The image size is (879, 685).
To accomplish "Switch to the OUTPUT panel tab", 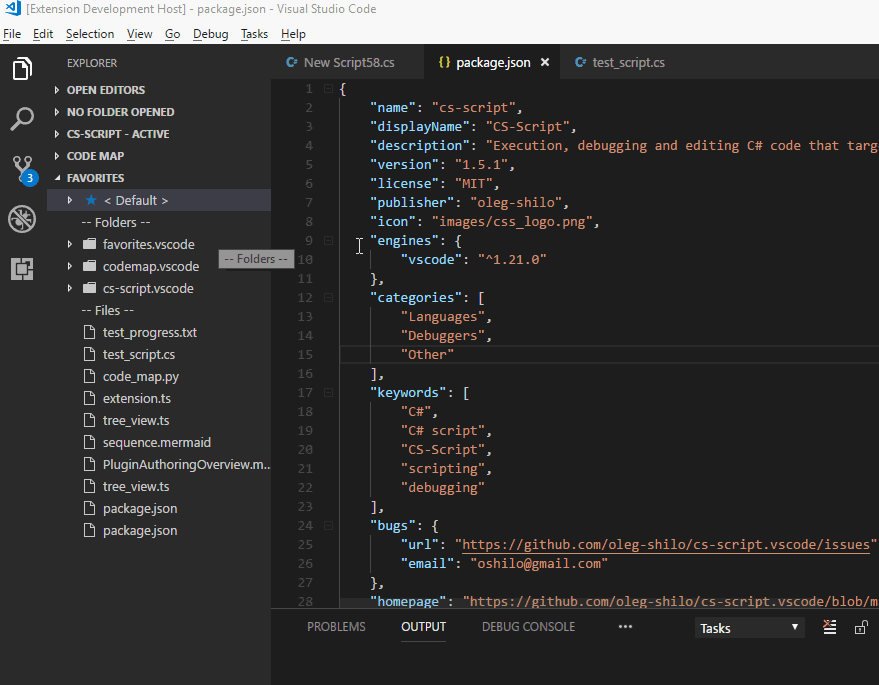I will (423, 627).
